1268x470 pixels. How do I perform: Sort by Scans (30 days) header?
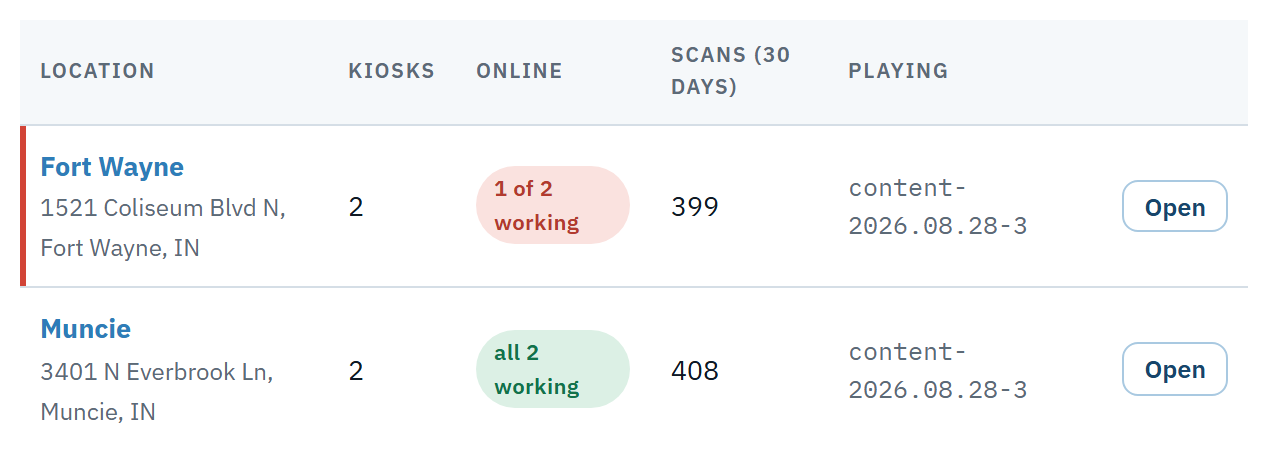coord(731,71)
